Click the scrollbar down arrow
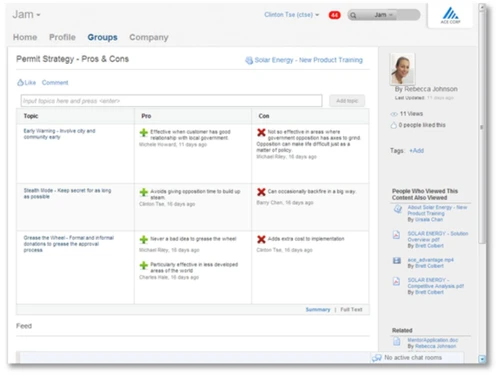500x375 pixels. [482, 359]
